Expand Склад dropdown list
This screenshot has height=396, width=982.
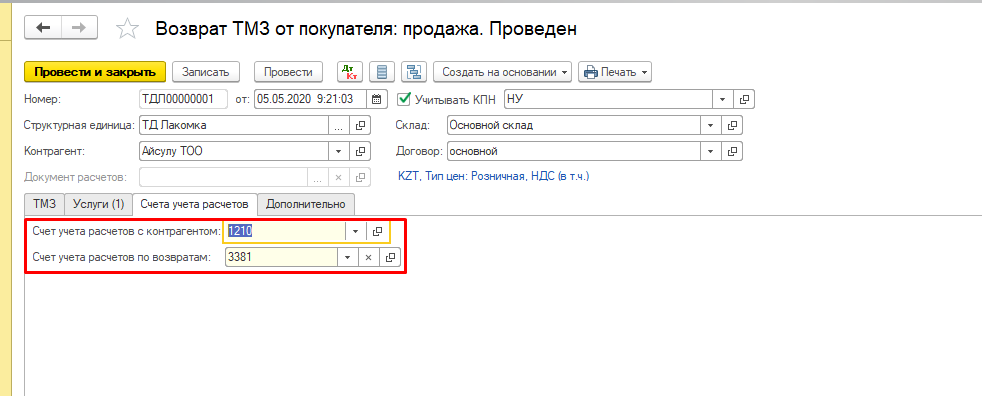(x=710, y=125)
